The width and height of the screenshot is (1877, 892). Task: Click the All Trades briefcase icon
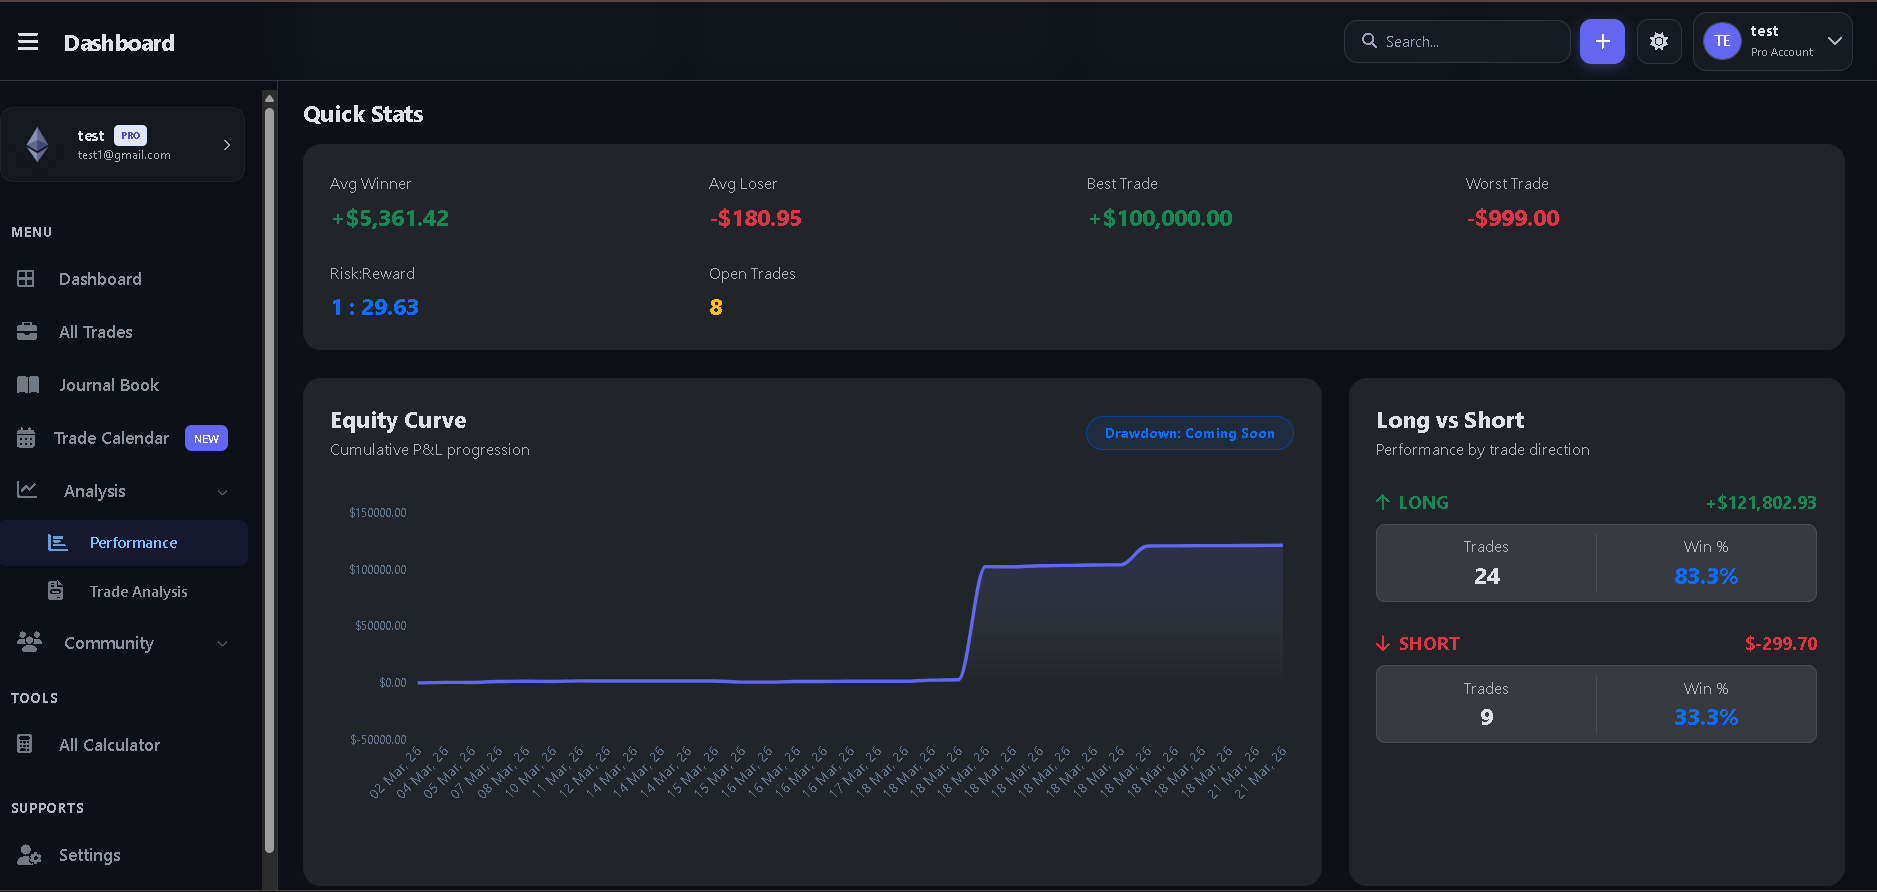tap(27, 332)
